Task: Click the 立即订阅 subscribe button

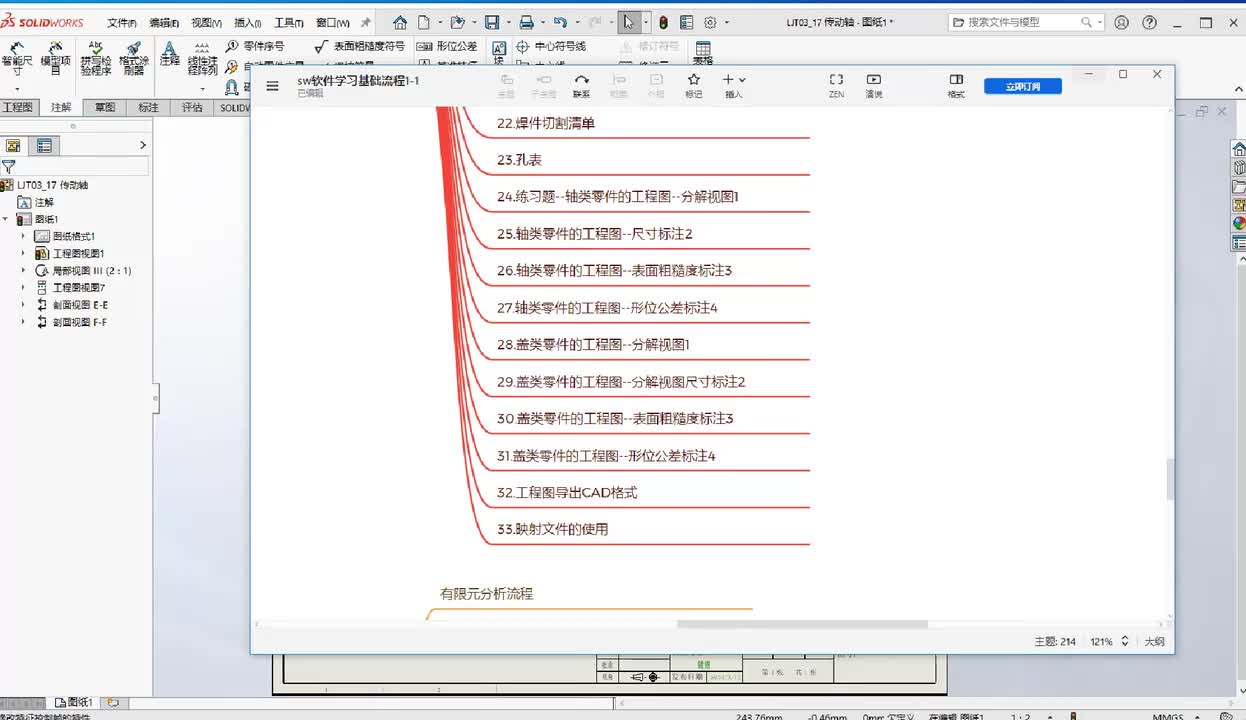Action: (1022, 86)
